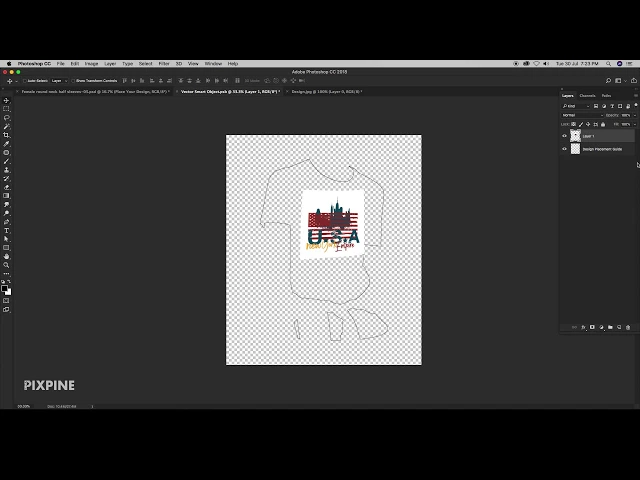Viewport: 640px width, 480px height.
Task: Select the Clone Stamp tool
Action: pos(6,170)
